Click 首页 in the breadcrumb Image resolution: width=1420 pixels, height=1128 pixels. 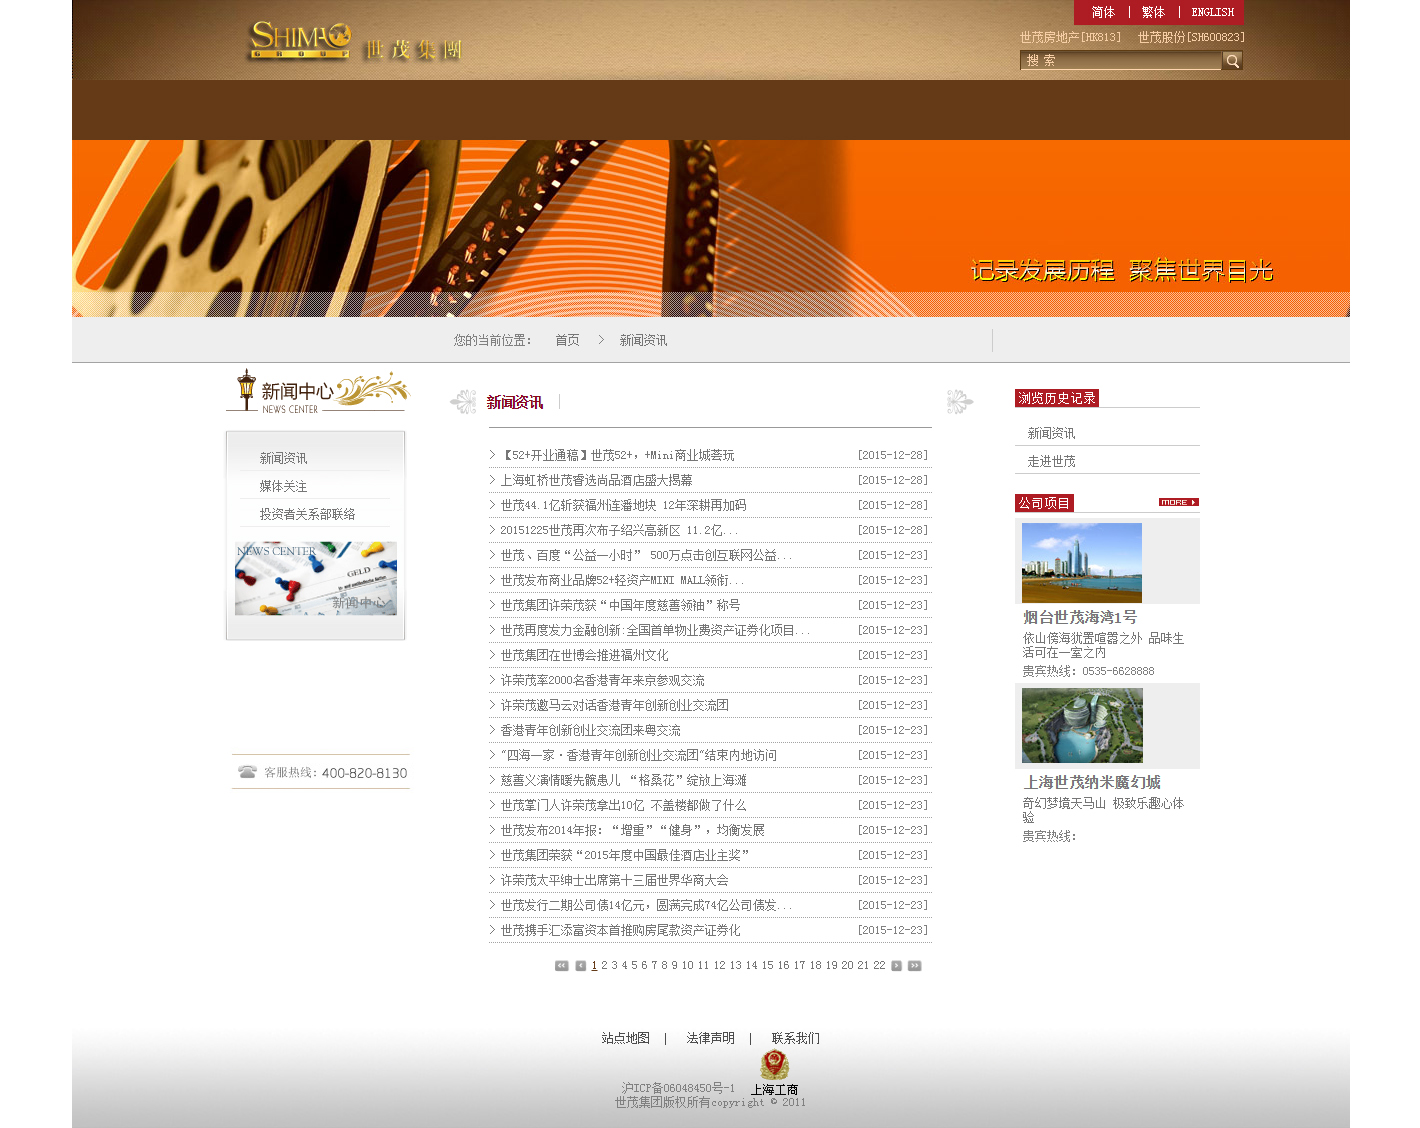[567, 340]
